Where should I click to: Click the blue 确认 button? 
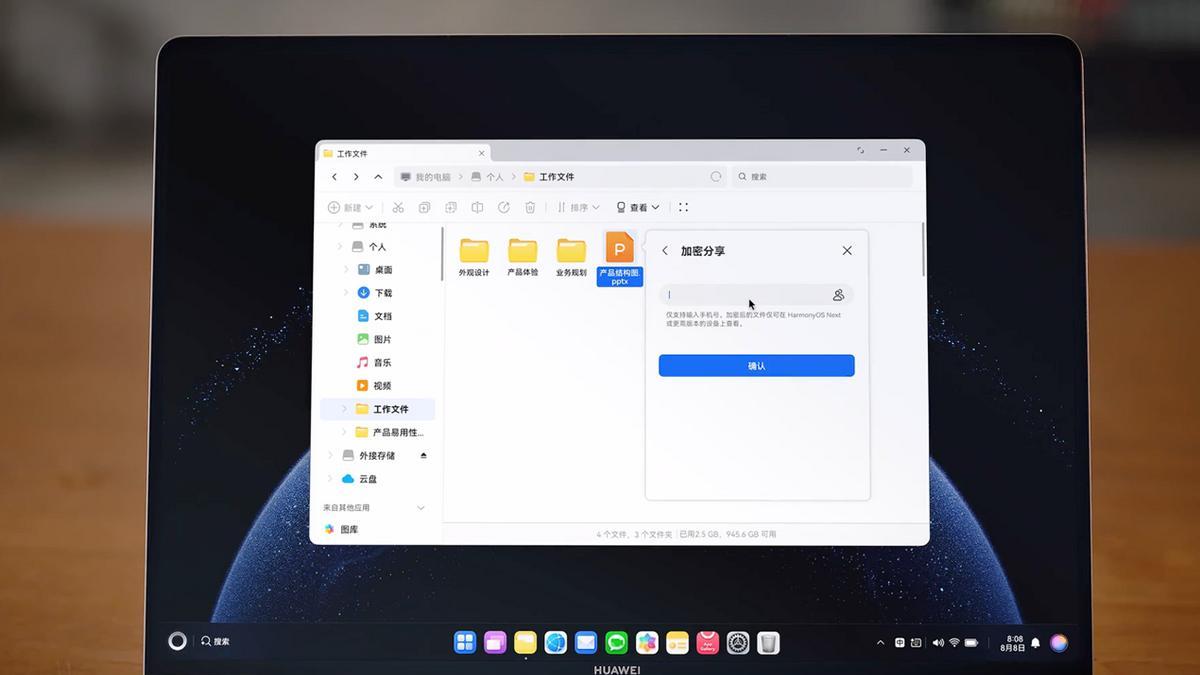pyautogui.click(x=757, y=366)
